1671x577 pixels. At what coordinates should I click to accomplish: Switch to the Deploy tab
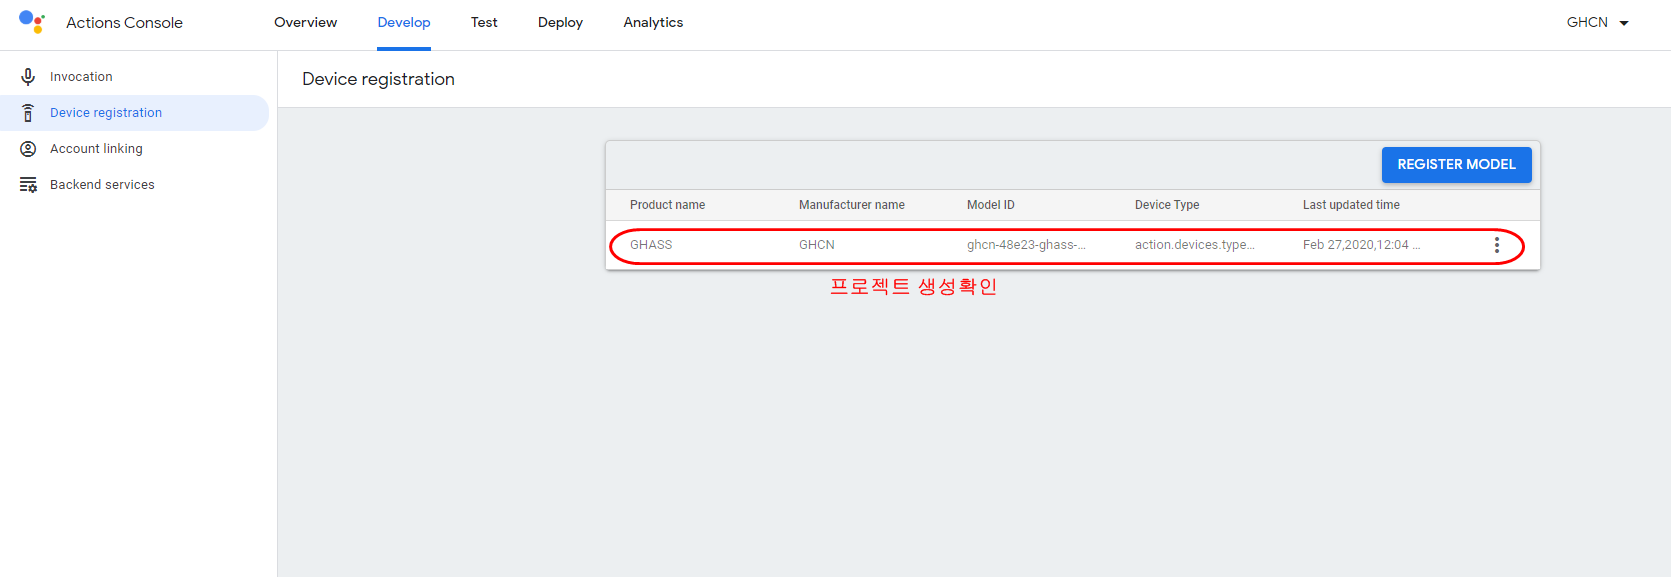(x=560, y=23)
